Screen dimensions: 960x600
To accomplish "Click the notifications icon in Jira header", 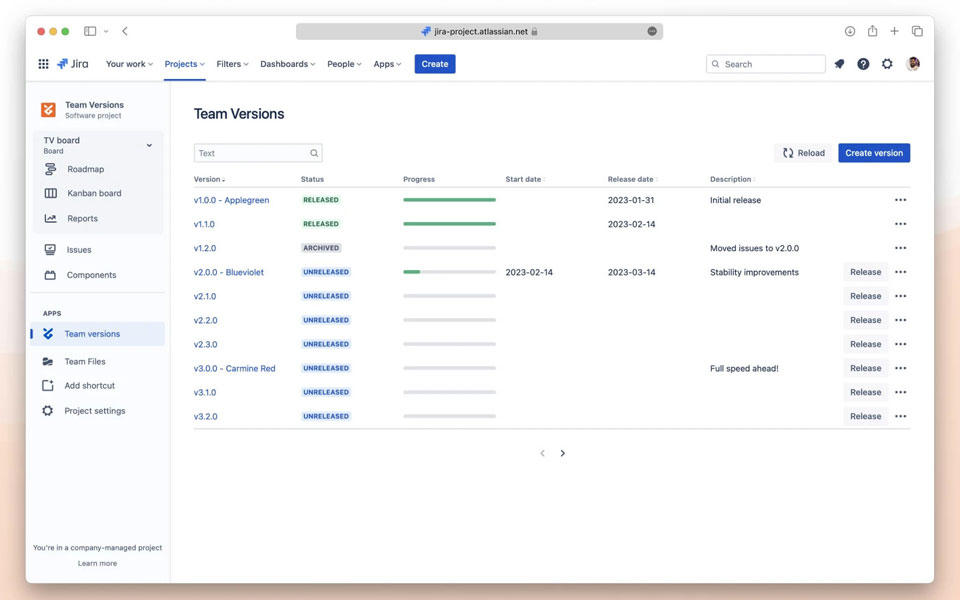I will click(x=839, y=64).
